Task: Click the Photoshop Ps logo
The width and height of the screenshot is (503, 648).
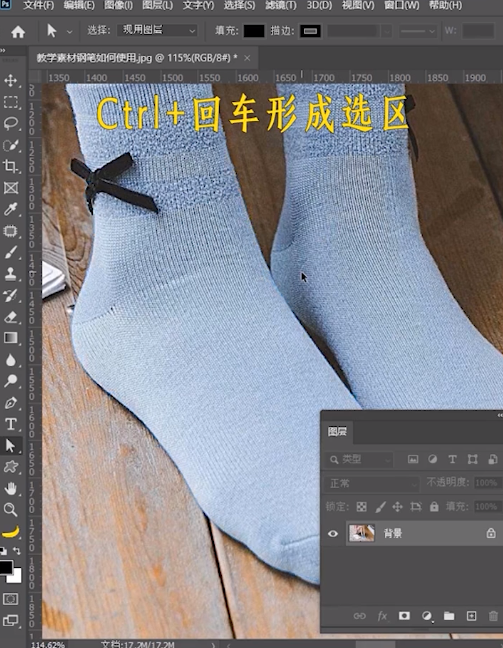Action: (6, 5)
